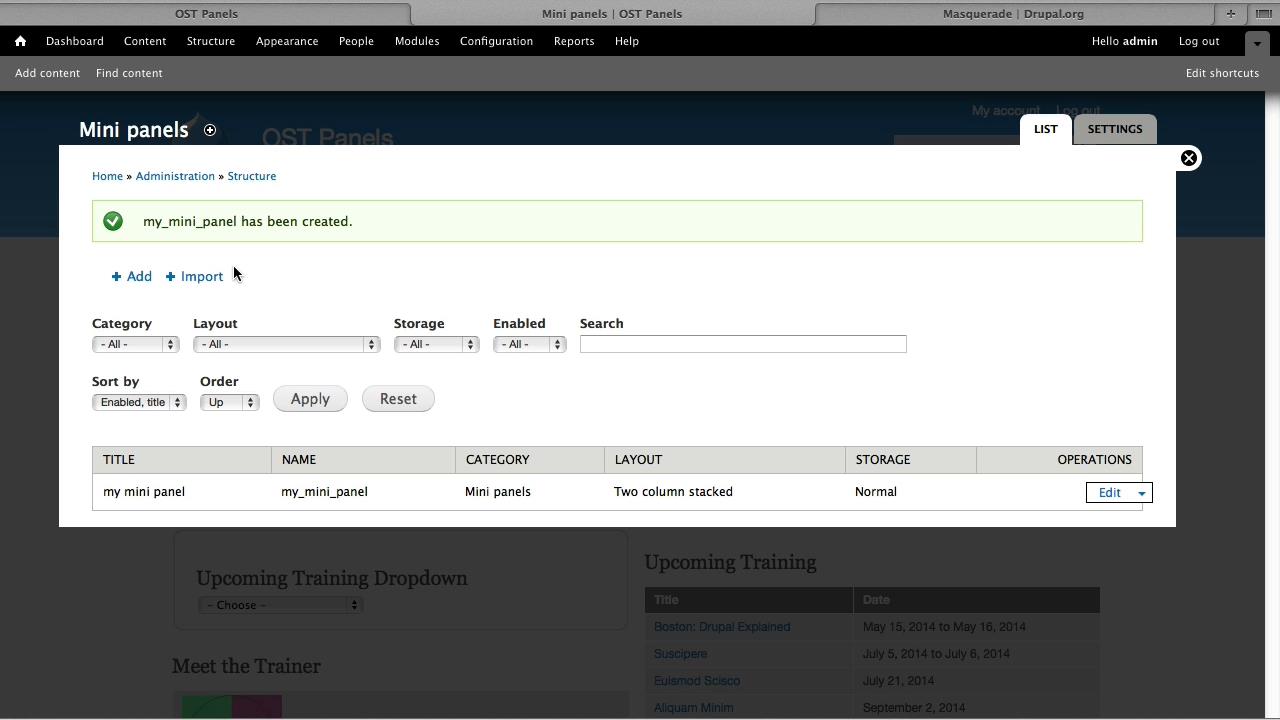Screen dimensions: 1280x720
Task: Switch to the SETTINGS tab
Action: [1115, 129]
